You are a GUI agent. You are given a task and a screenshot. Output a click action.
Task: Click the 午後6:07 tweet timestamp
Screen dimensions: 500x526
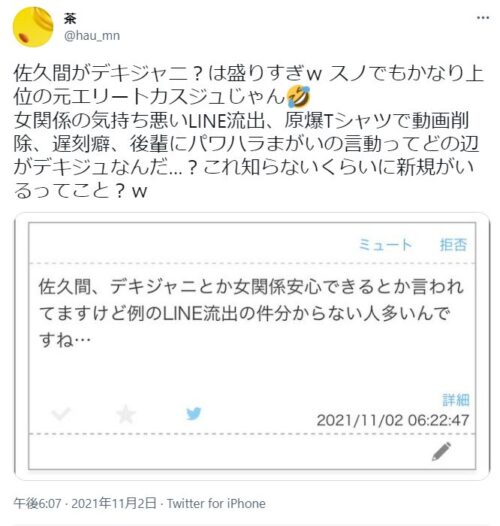38,503
